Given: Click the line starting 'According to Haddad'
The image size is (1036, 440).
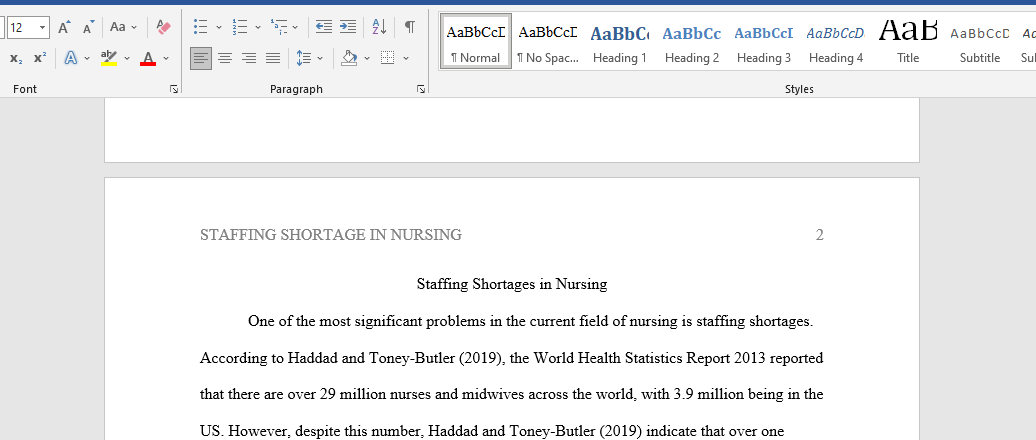Looking at the screenshot, I should click(512, 359).
